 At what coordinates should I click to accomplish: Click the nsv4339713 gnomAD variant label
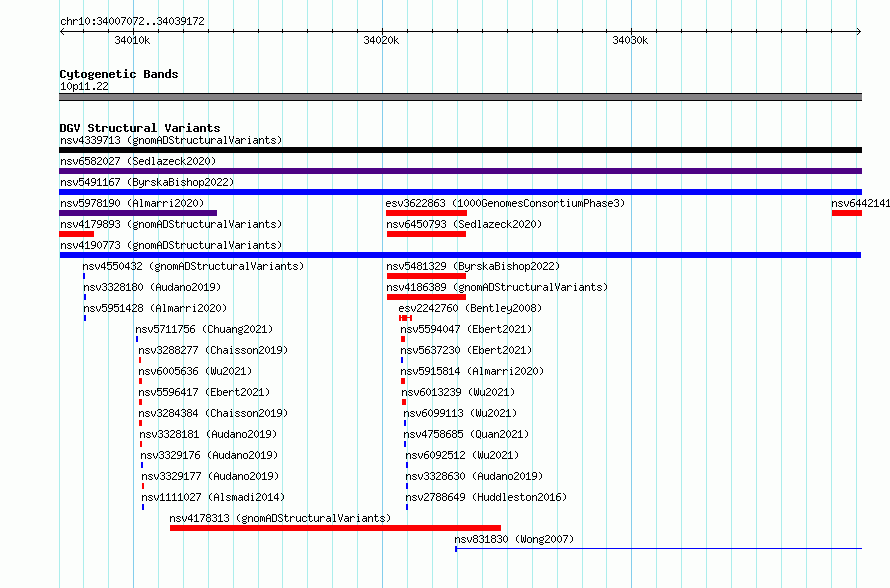171,140
